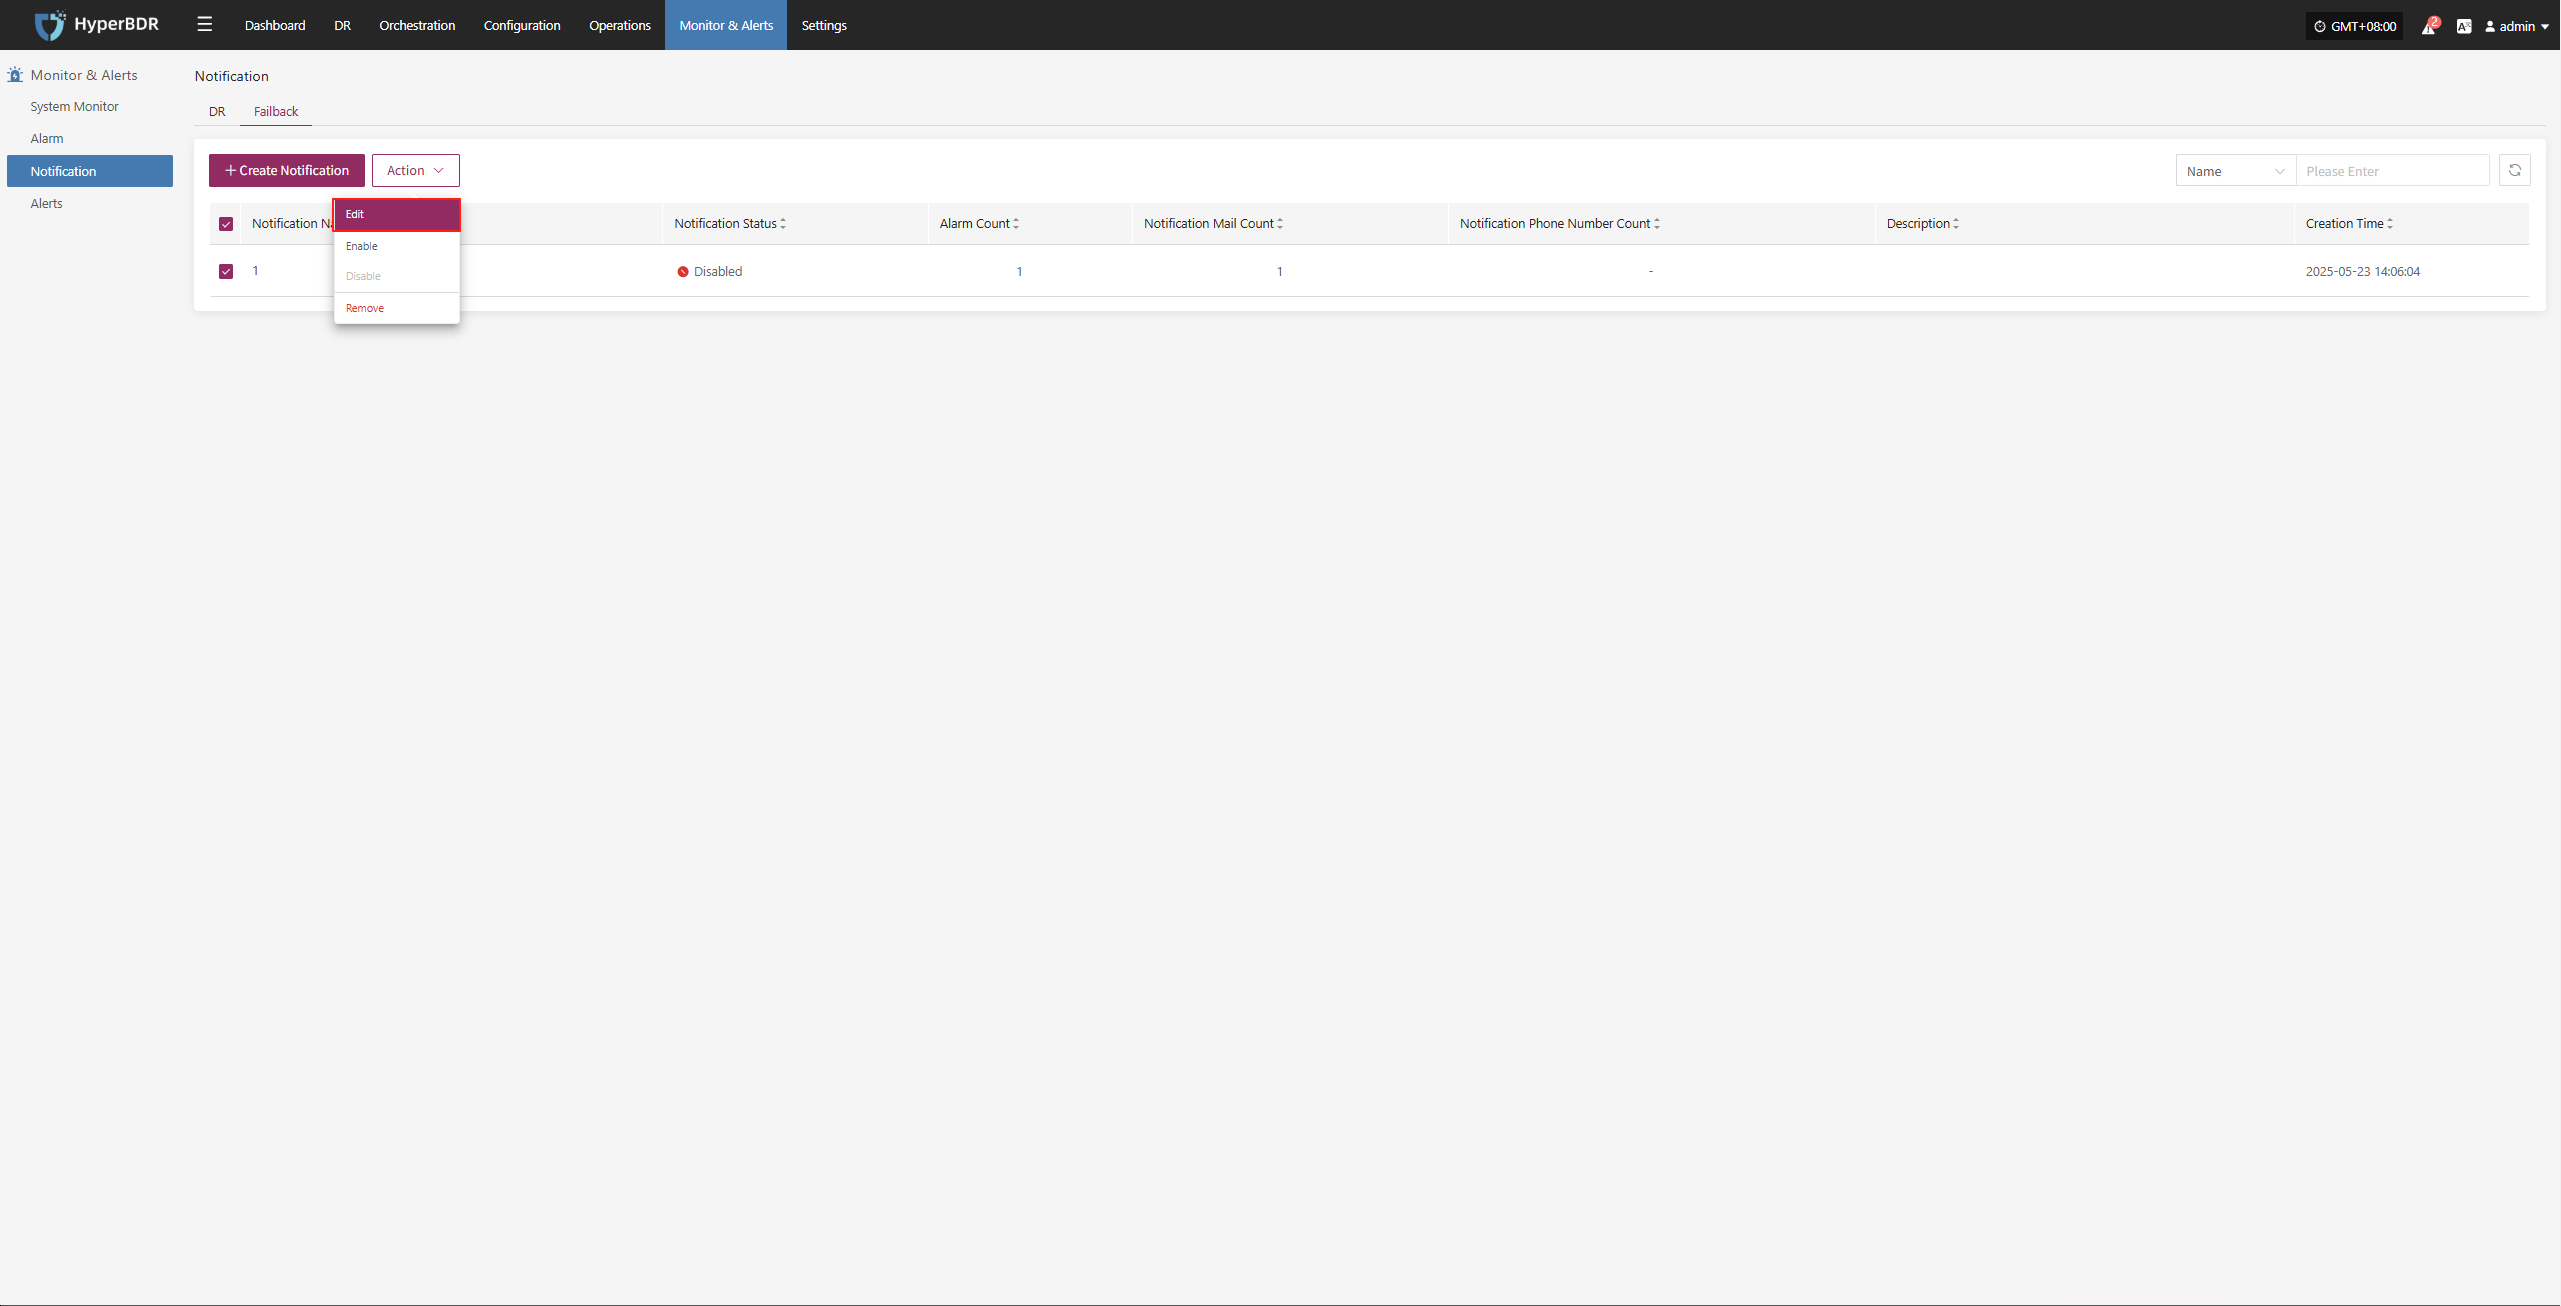
Task: Focus the Please Enter search field
Action: point(2392,171)
